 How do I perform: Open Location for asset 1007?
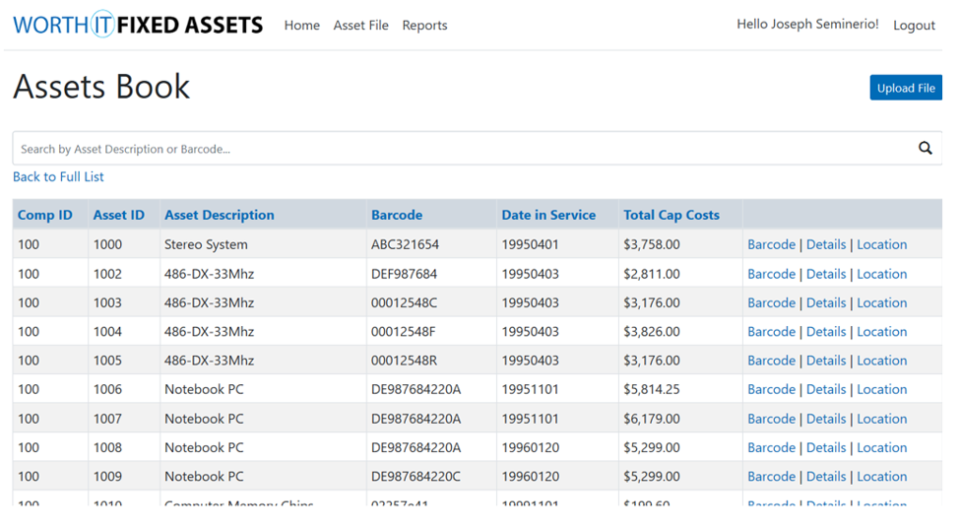coord(882,418)
